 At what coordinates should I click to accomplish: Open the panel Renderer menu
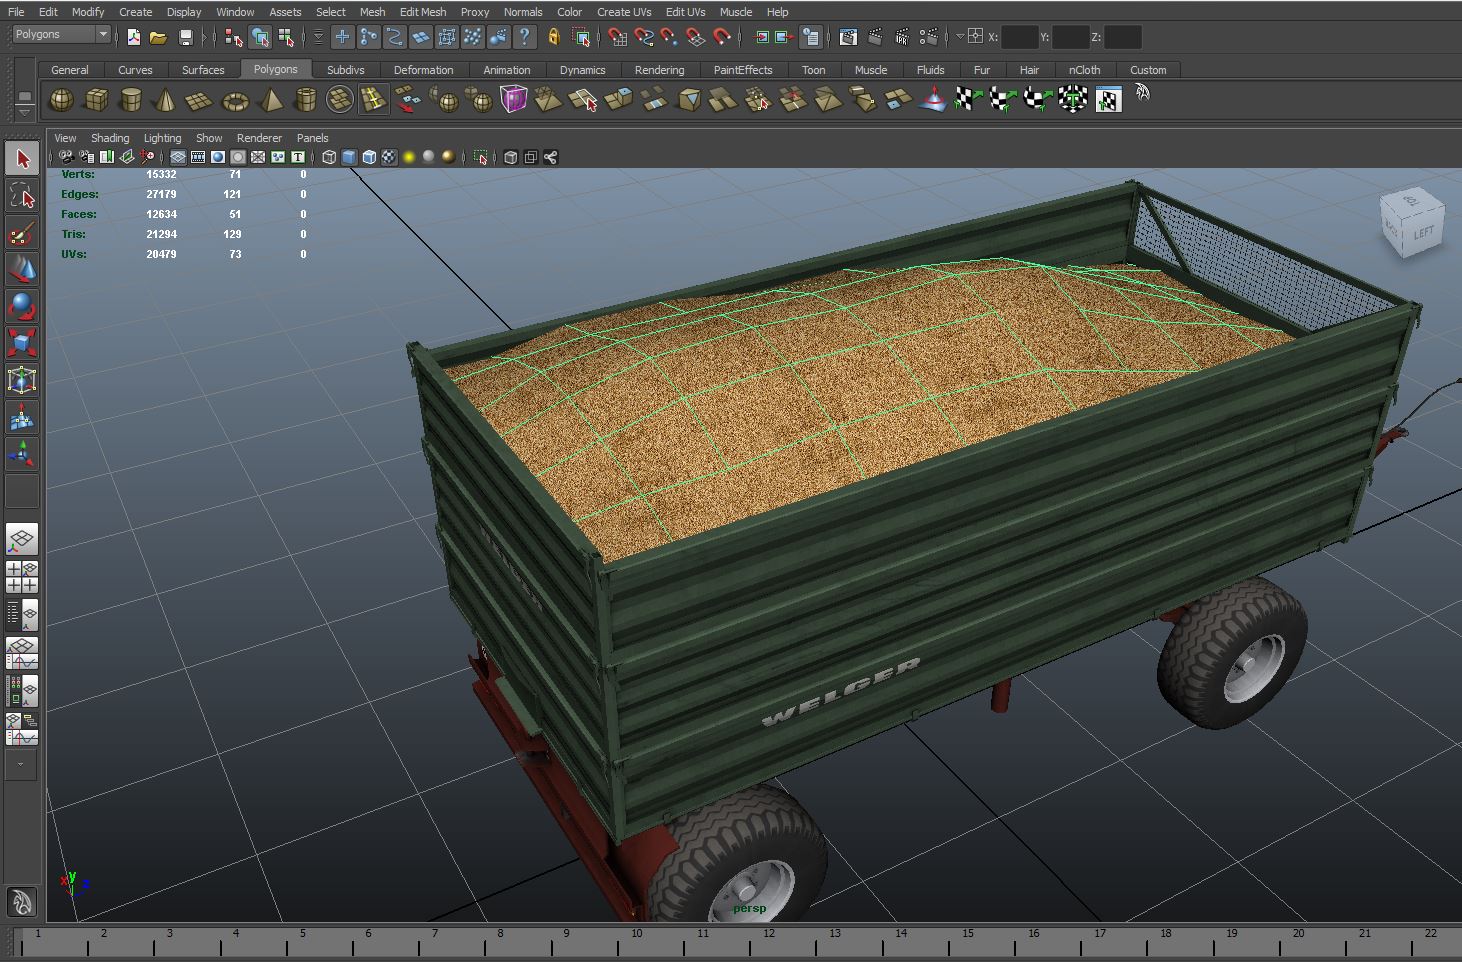259,138
